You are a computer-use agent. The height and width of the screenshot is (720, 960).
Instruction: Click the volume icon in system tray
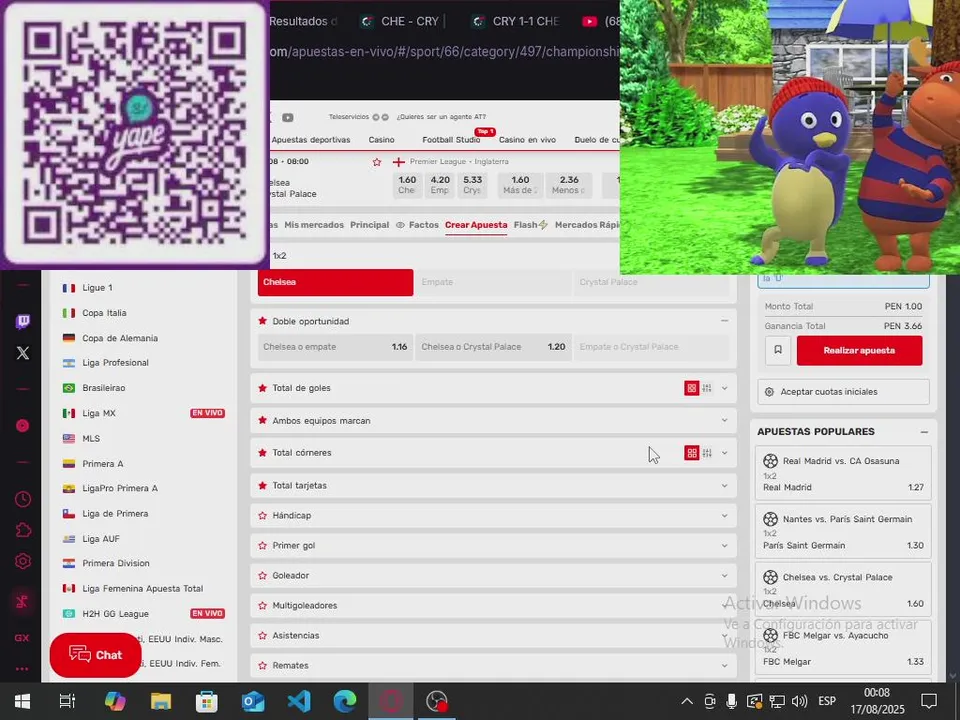tap(799, 701)
